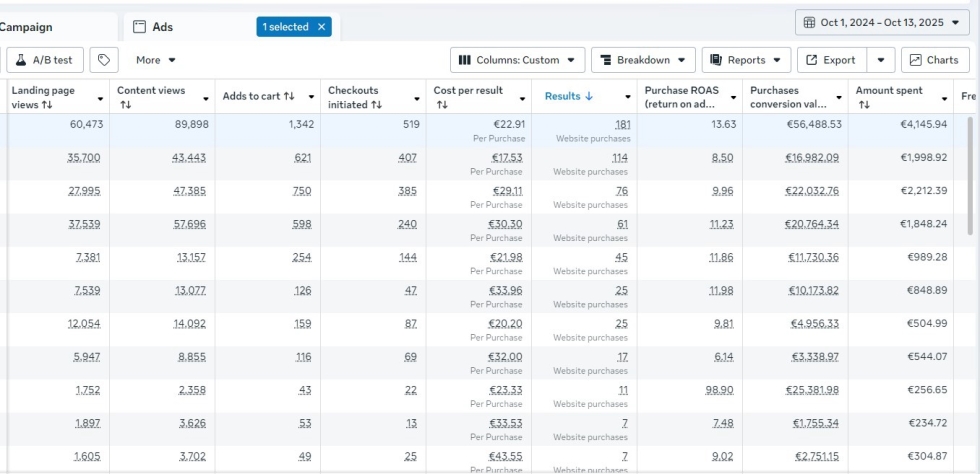Click the A/B test flask button
Image resolution: width=980 pixels, height=474 pixels.
coord(46,60)
